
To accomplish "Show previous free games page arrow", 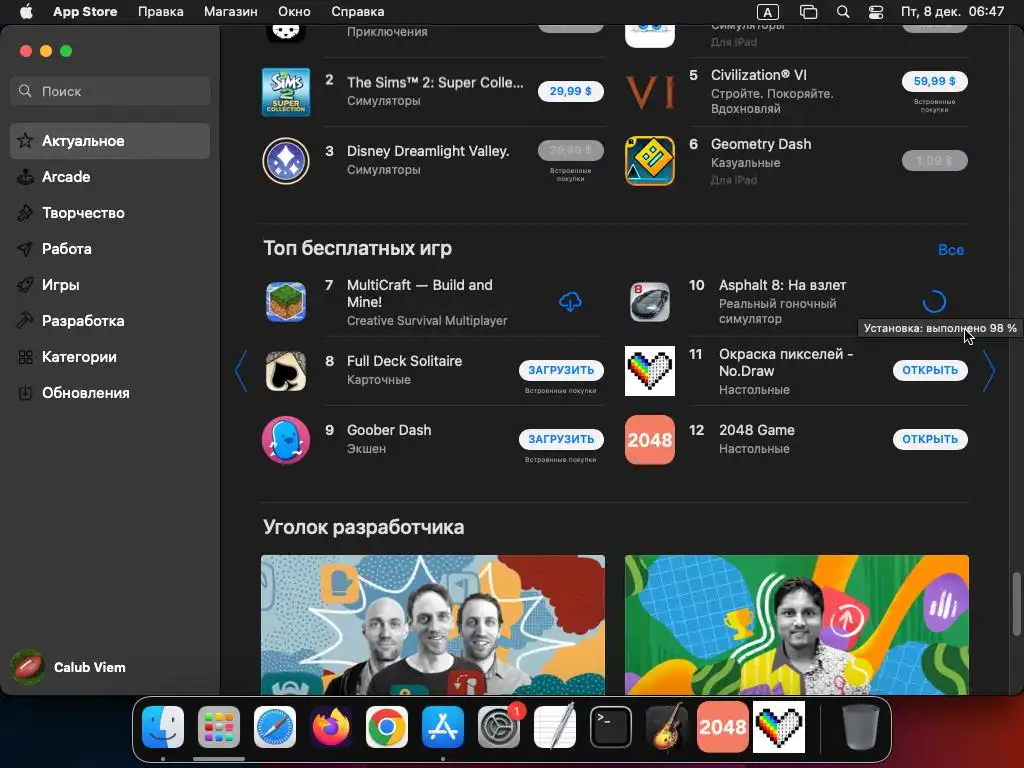I will tap(241, 371).
